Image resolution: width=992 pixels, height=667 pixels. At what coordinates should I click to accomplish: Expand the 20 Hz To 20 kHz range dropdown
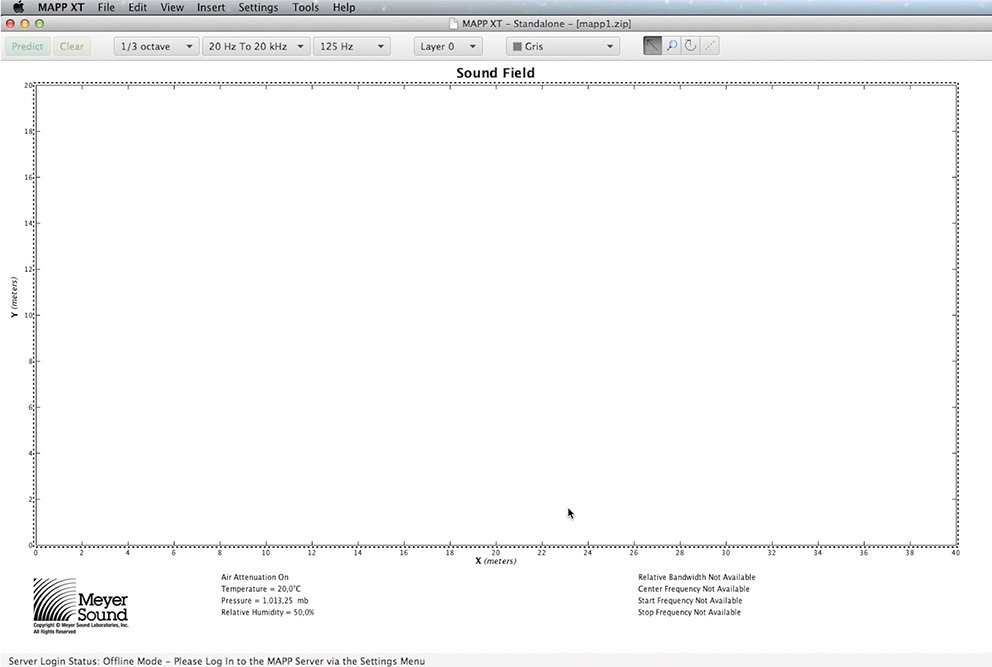pyautogui.click(x=256, y=46)
